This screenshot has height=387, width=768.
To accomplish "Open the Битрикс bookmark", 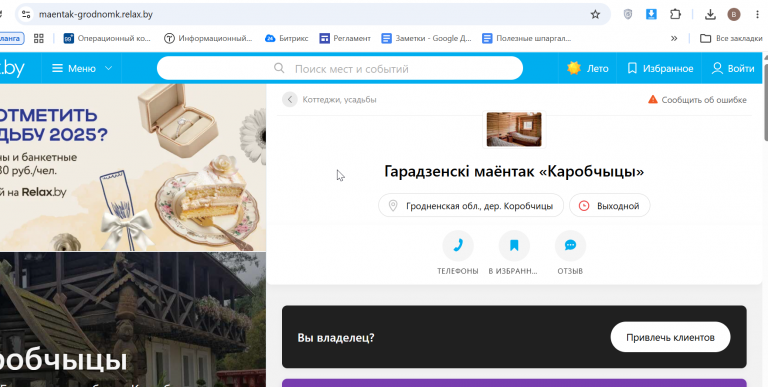I will 287,38.
